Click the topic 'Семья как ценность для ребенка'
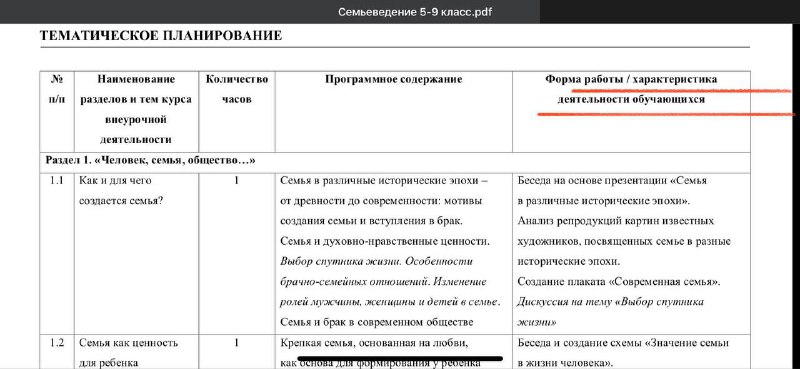This screenshot has height=369, width=800. pos(129,353)
